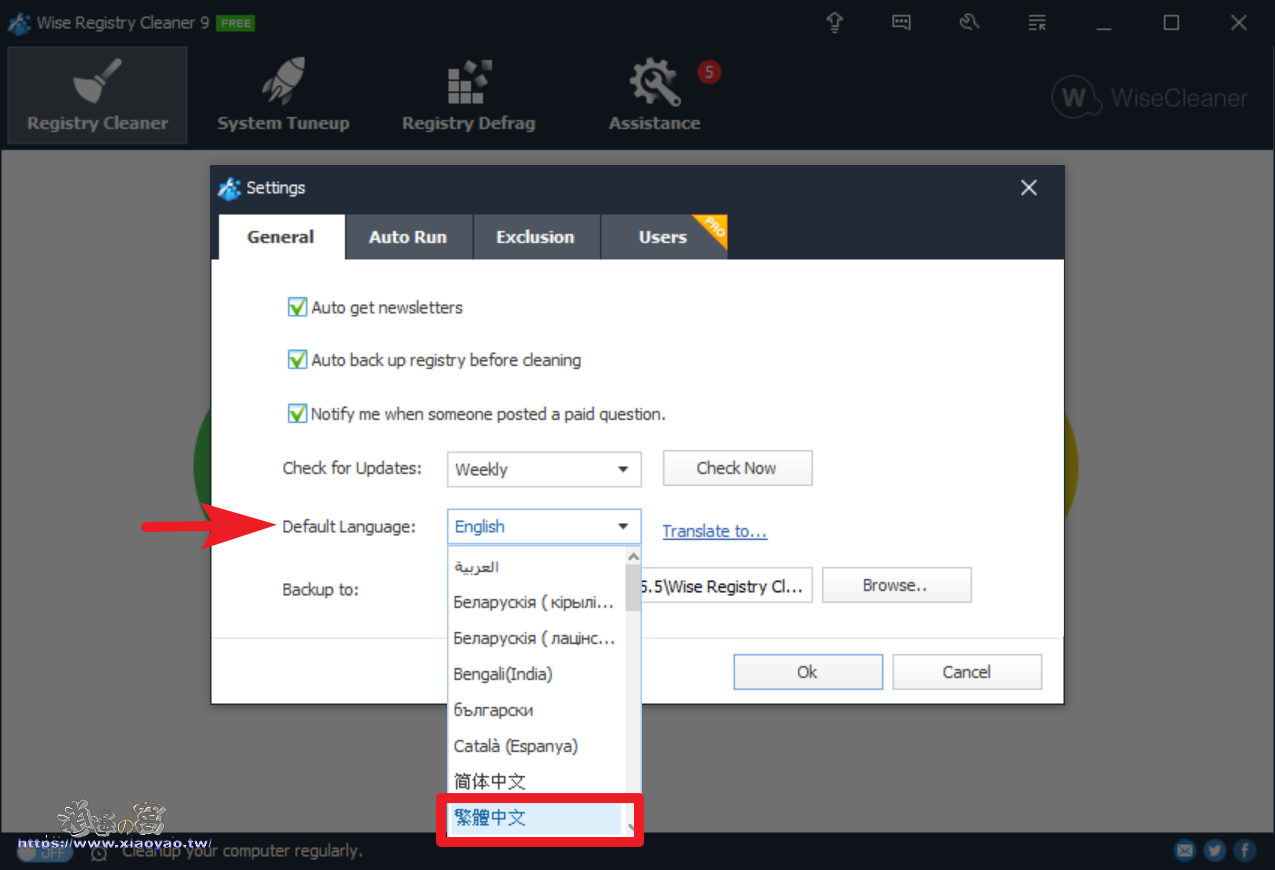Click the Browse.. button
The width and height of the screenshot is (1275, 870).
click(x=896, y=586)
